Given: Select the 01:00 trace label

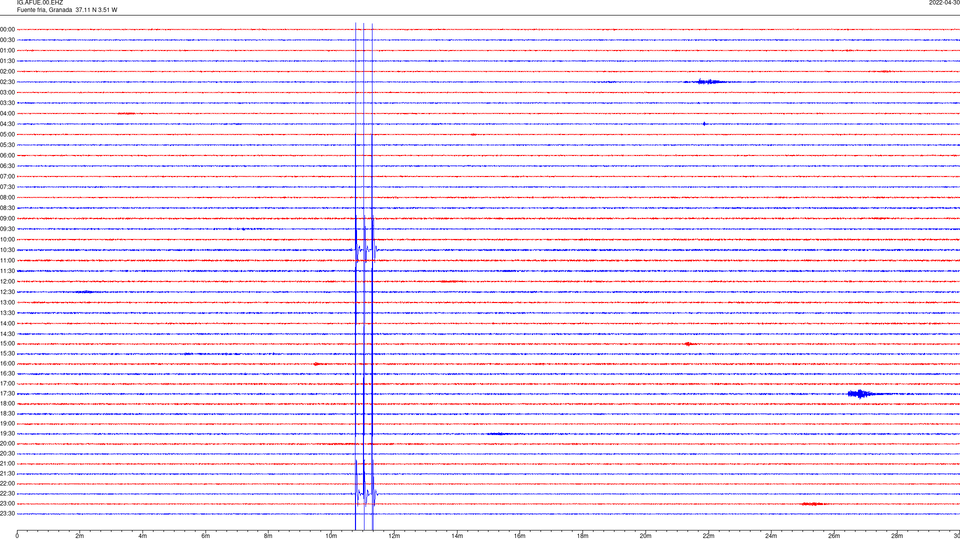Looking at the screenshot, I should (7, 50).
